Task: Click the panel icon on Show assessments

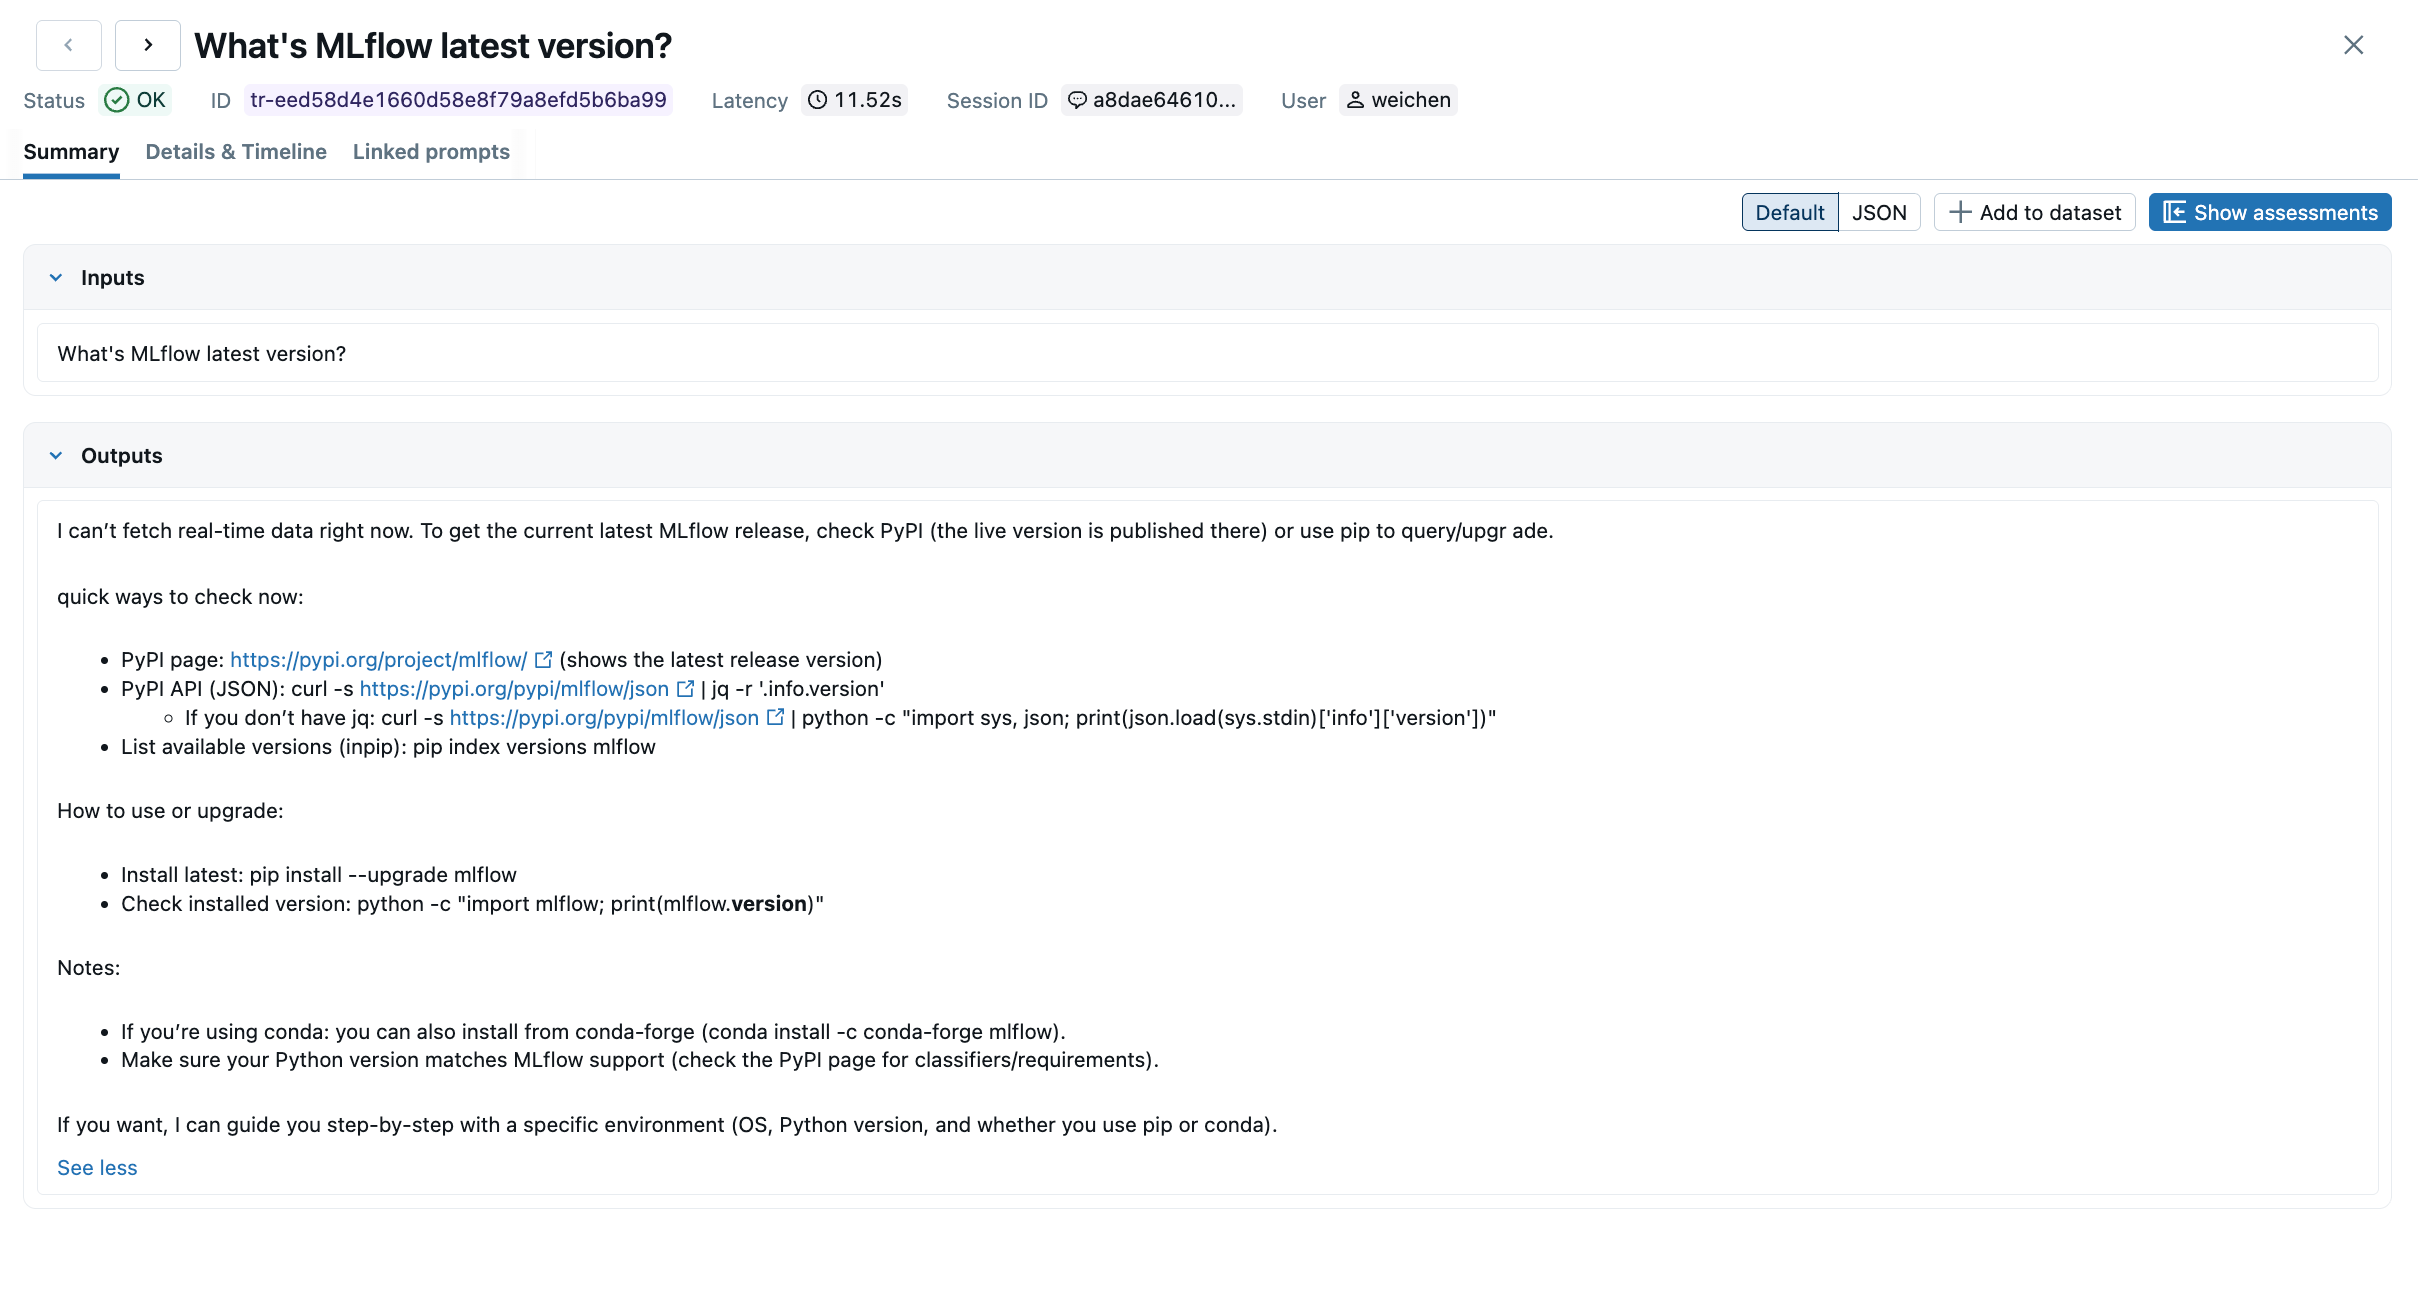Action: click(x=2174, y=212)
